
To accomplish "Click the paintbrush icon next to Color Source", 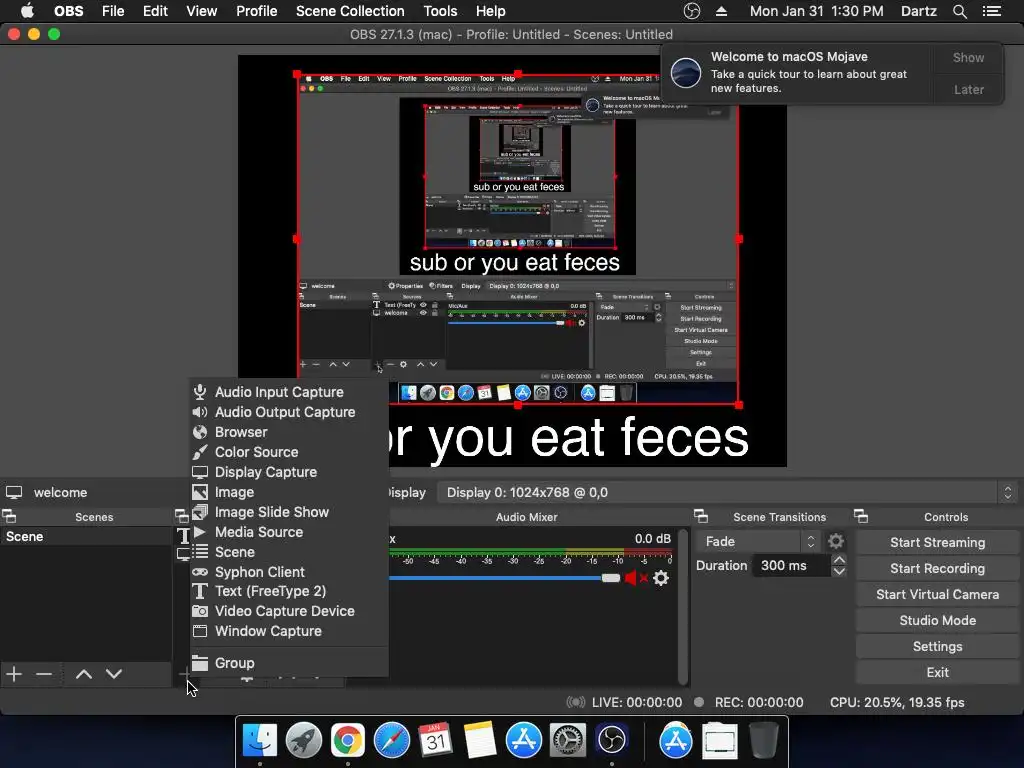I will [x=200, y=452].
